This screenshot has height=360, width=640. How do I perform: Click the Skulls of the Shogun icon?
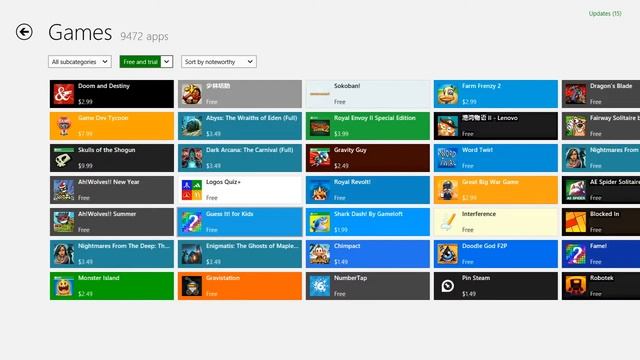(x=64, y=158)
